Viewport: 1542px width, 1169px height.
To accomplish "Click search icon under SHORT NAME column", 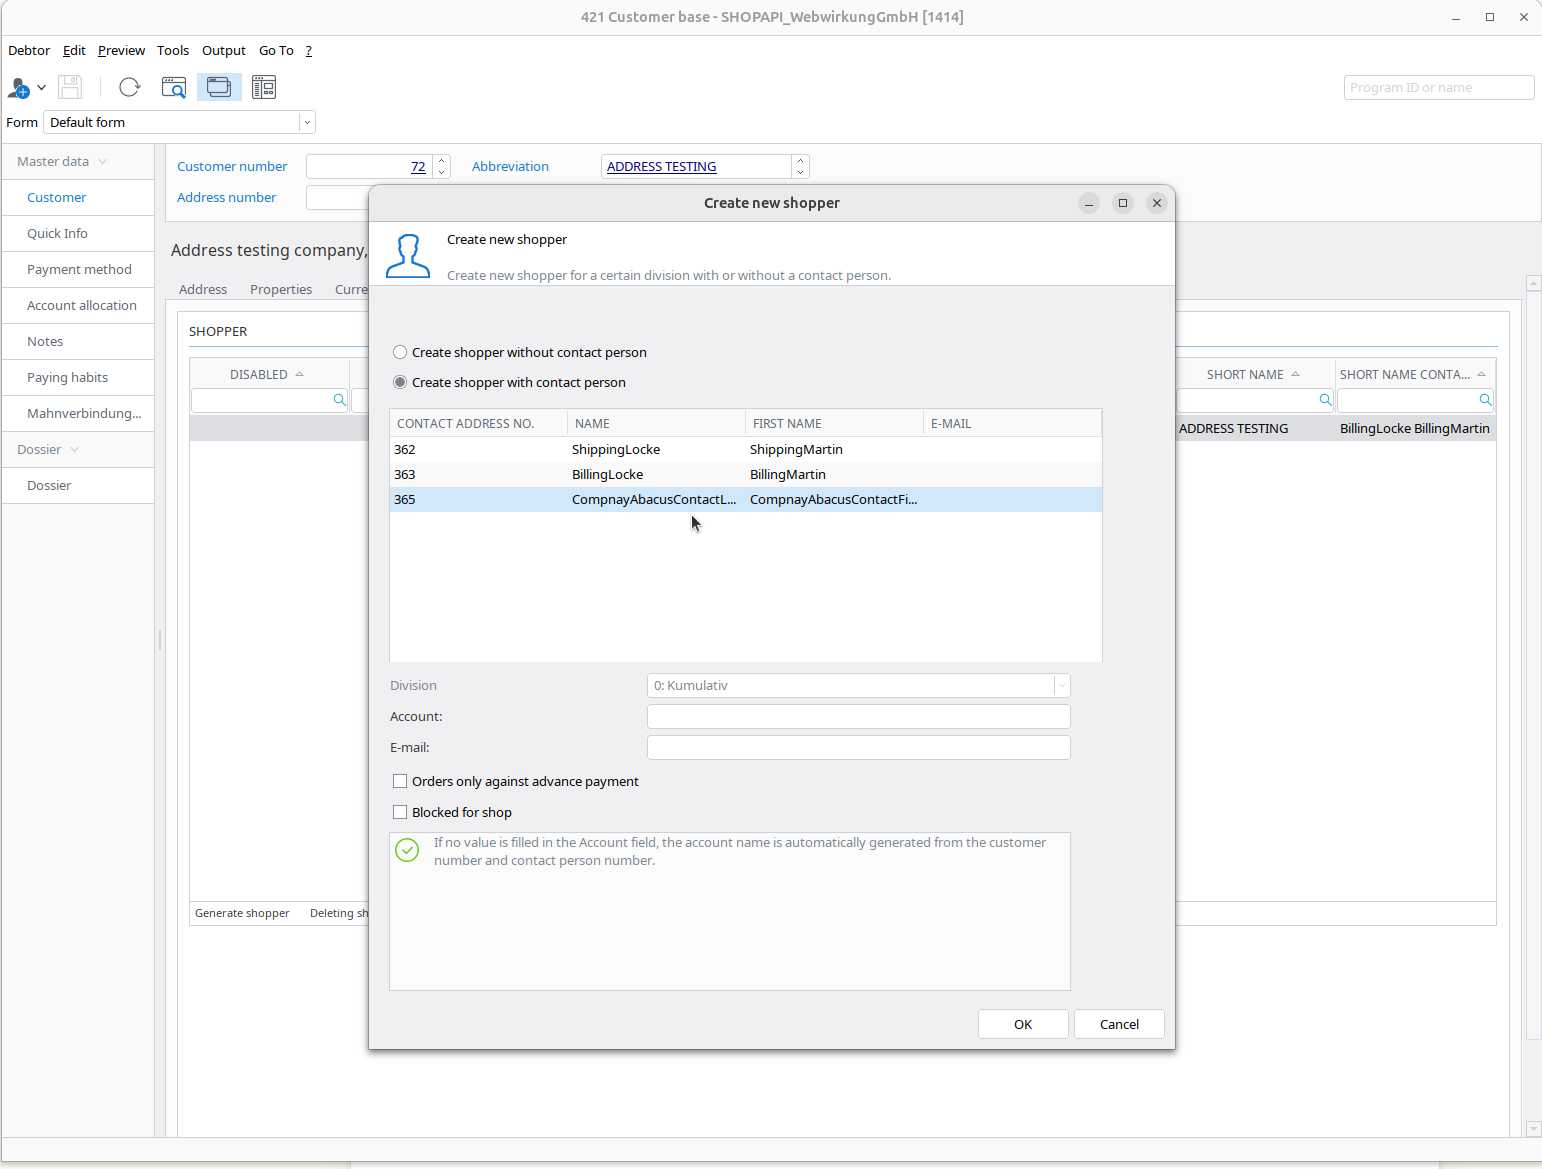I will 1325,400.
